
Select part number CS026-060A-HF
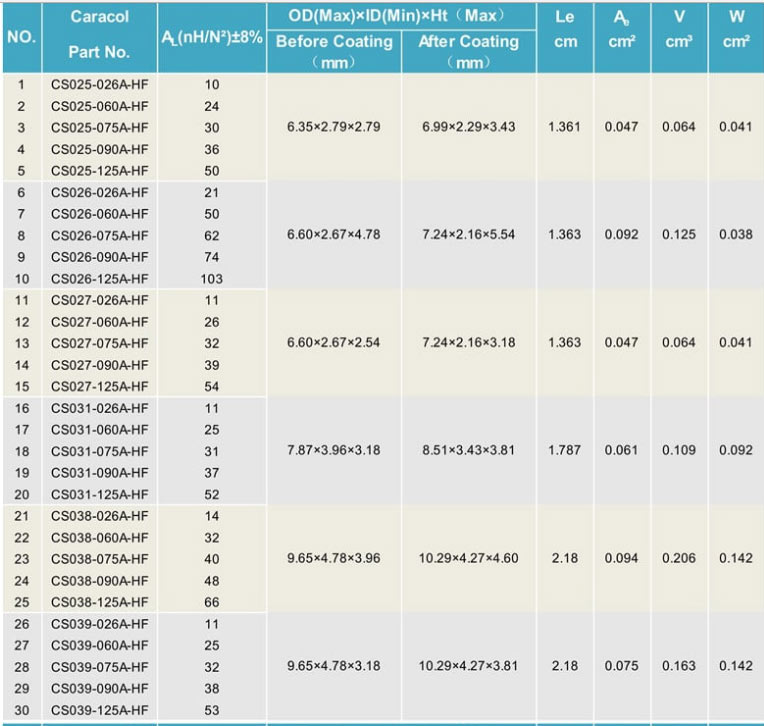click(99, 214)
